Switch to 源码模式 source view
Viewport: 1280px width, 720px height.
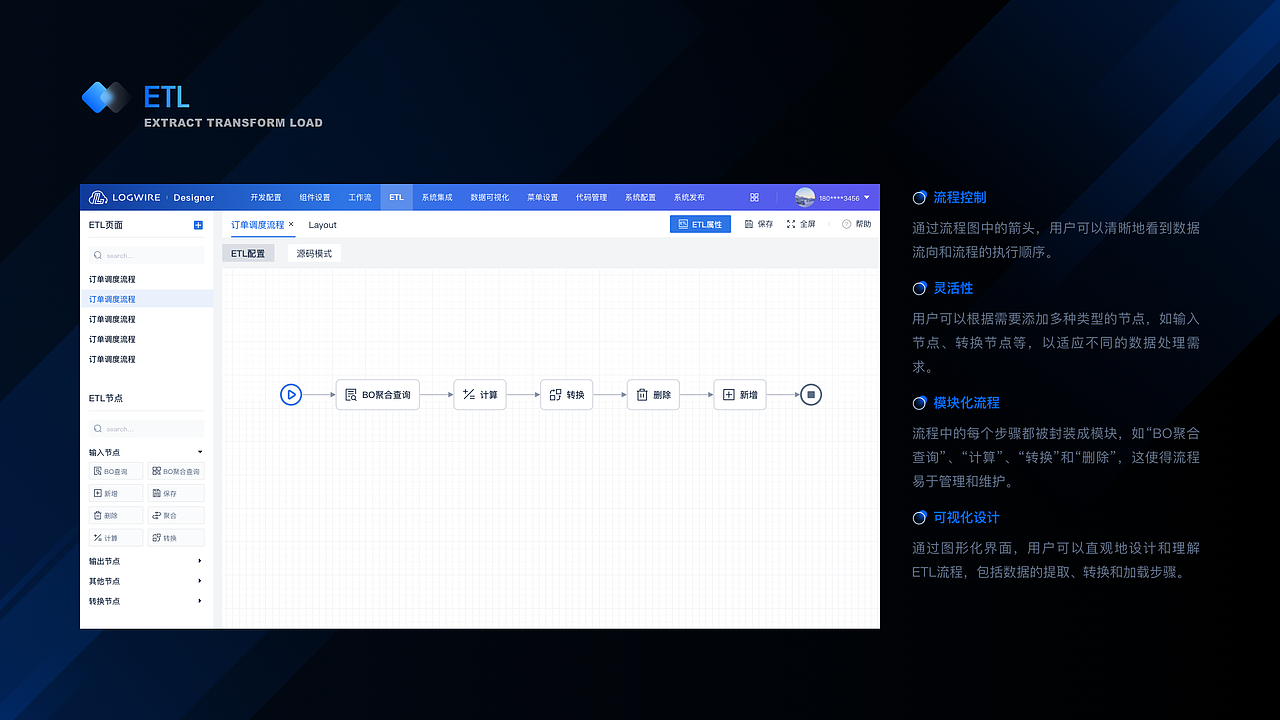[x=314, y=254]
